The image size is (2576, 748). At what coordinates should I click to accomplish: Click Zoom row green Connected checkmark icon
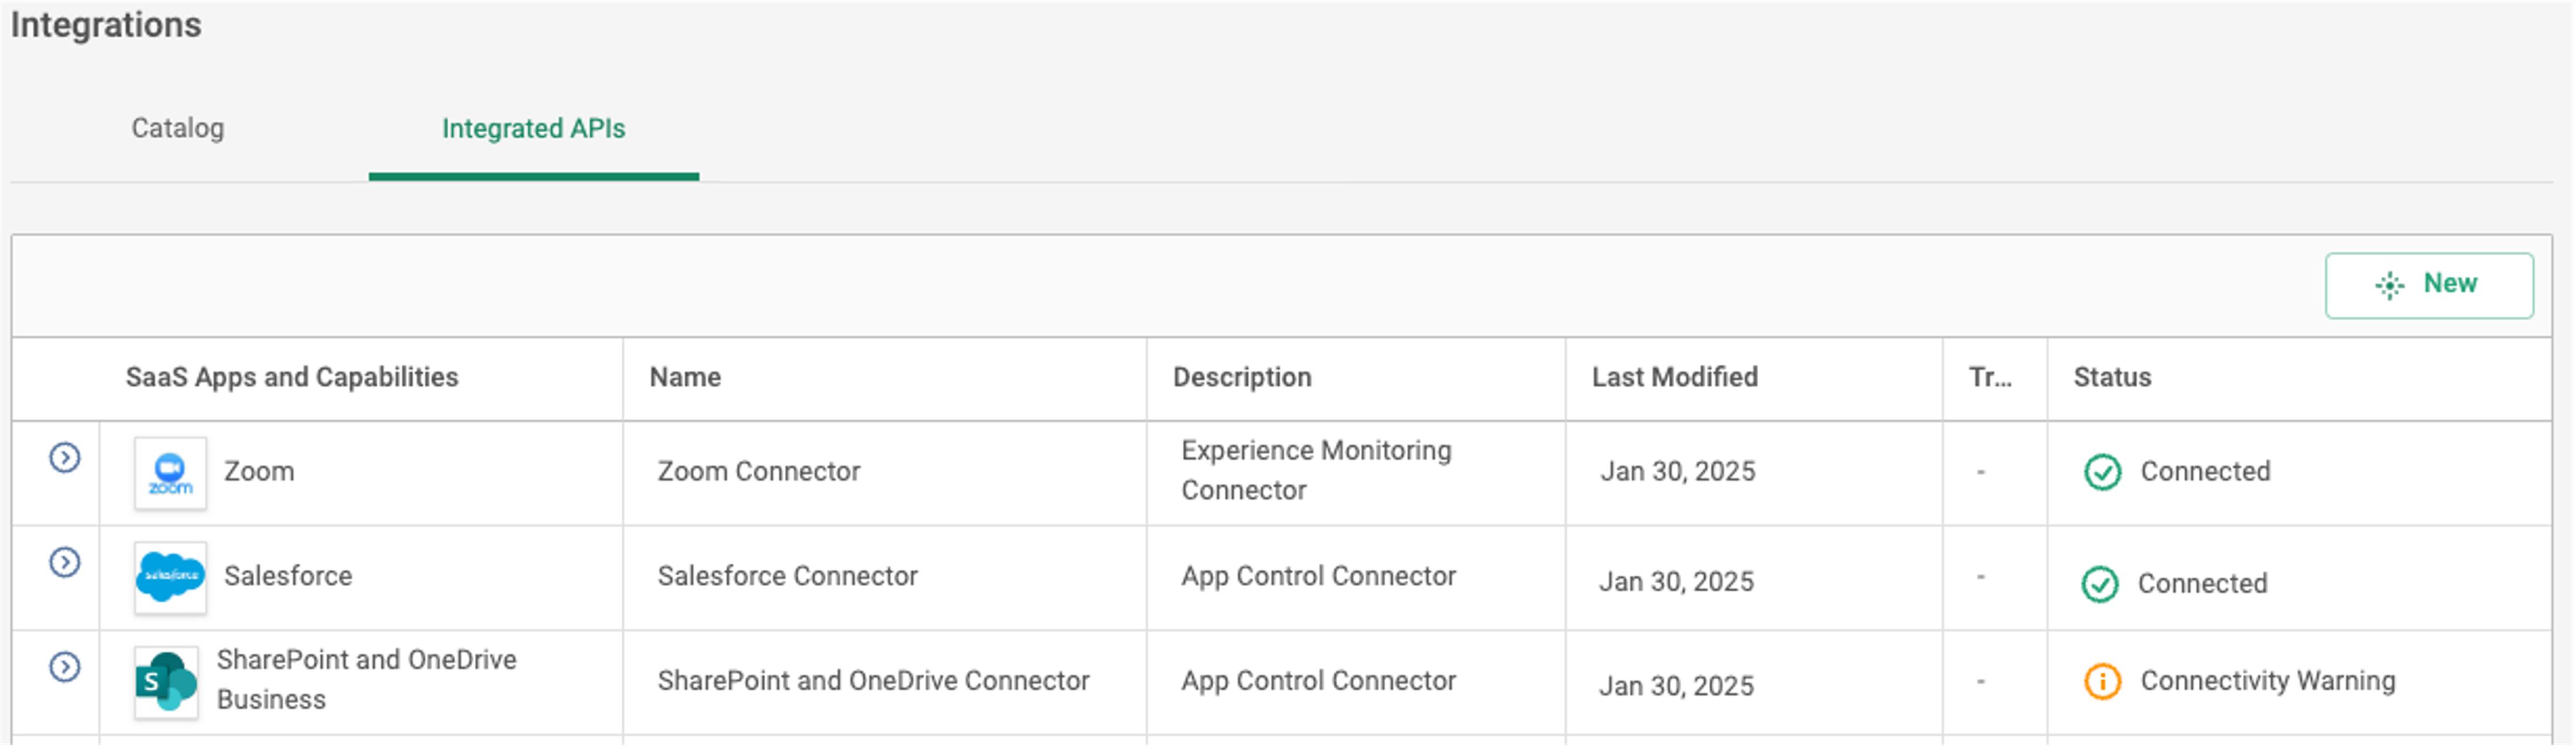coord(2102,472)
